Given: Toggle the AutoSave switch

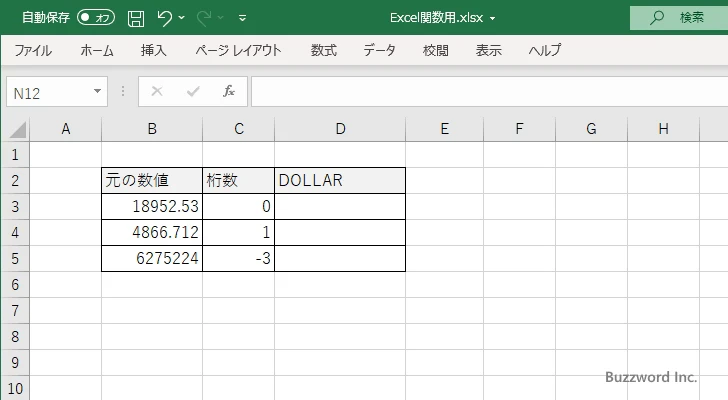Looking at the screenshot, I should coord(96,18).
